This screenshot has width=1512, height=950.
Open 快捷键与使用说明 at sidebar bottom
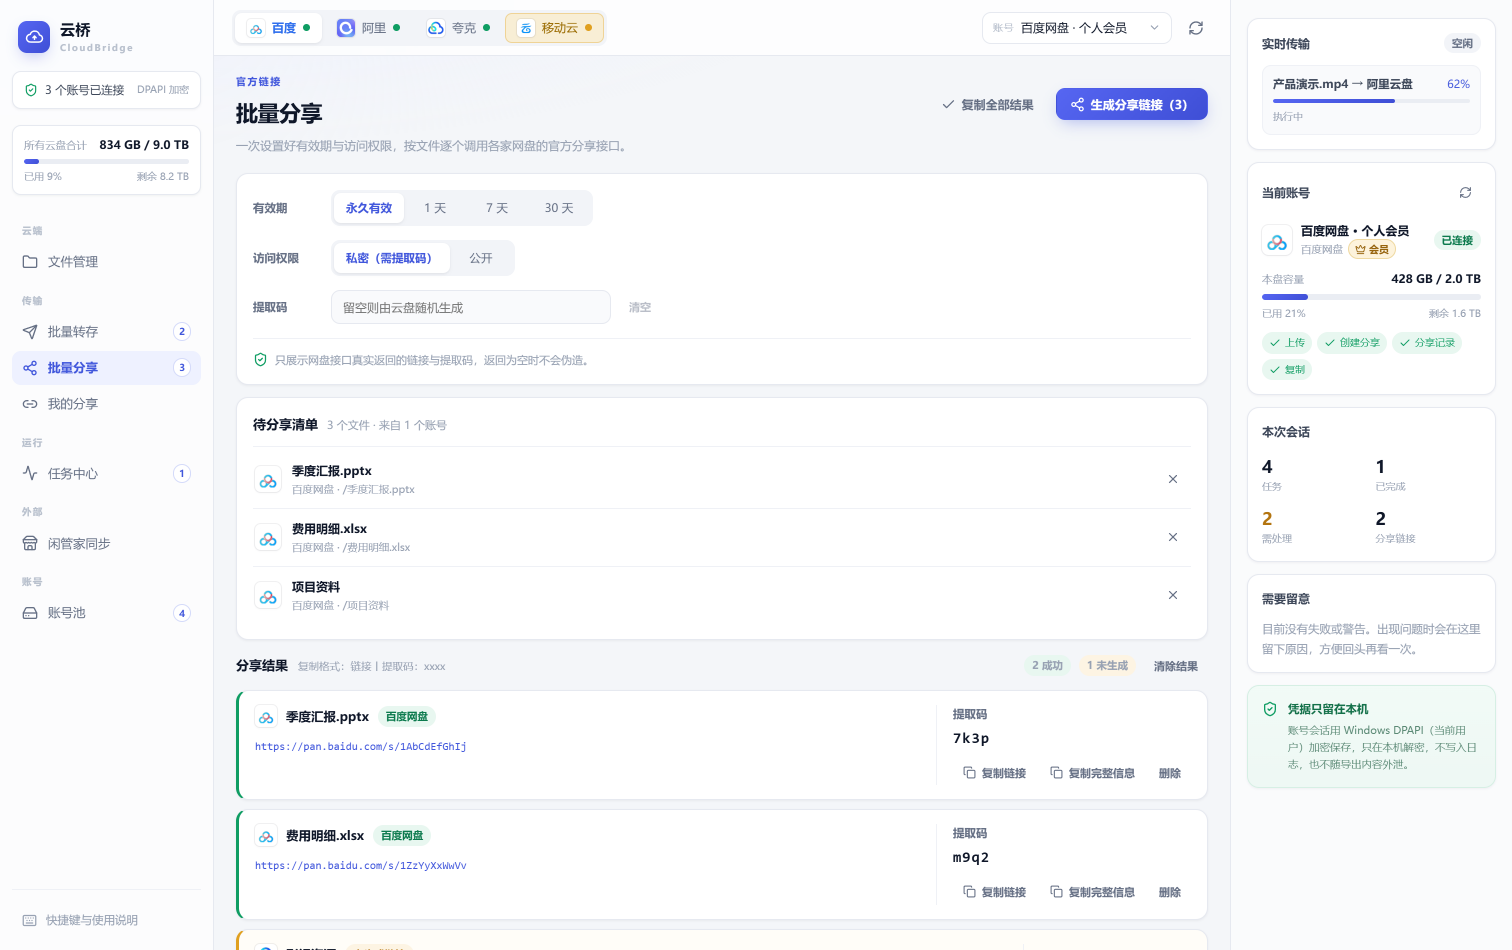point(106,920)
